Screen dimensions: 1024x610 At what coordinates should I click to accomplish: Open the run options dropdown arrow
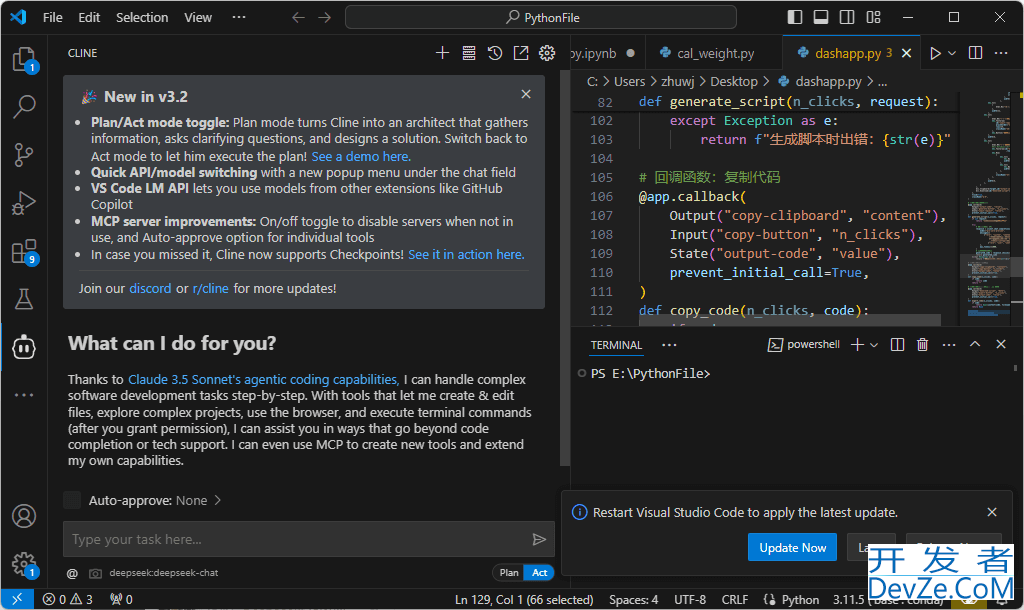[952, 53]
